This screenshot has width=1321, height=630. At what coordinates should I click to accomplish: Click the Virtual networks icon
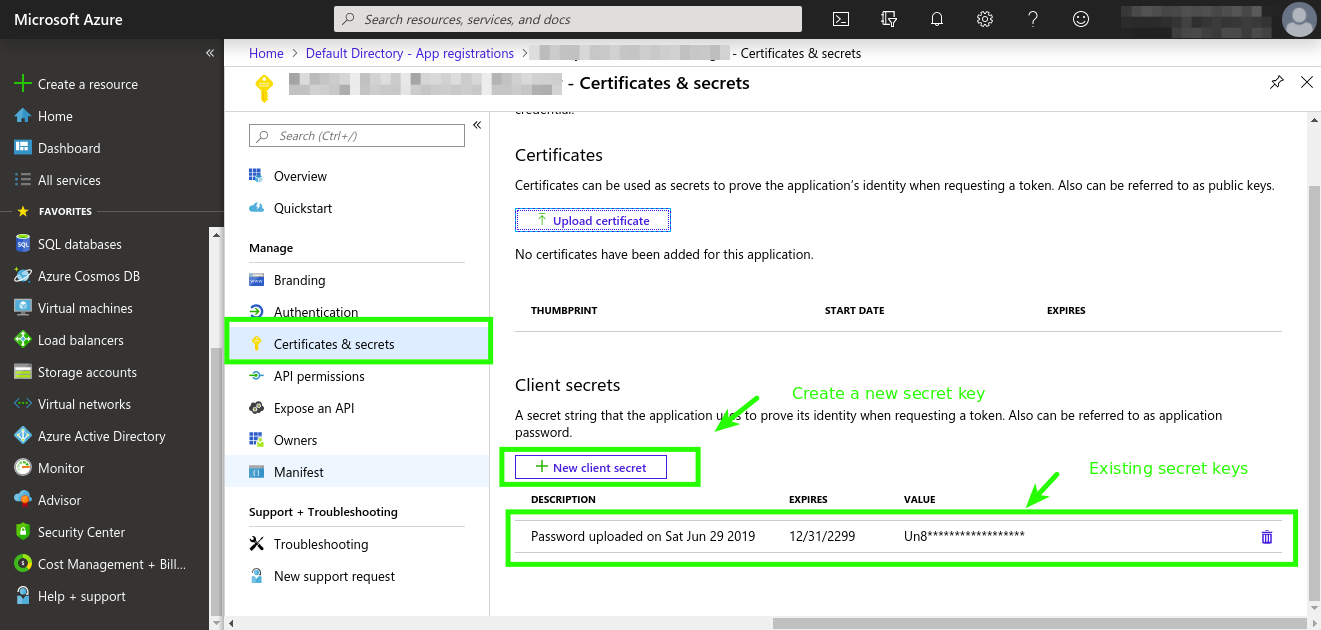pos(23,404)
